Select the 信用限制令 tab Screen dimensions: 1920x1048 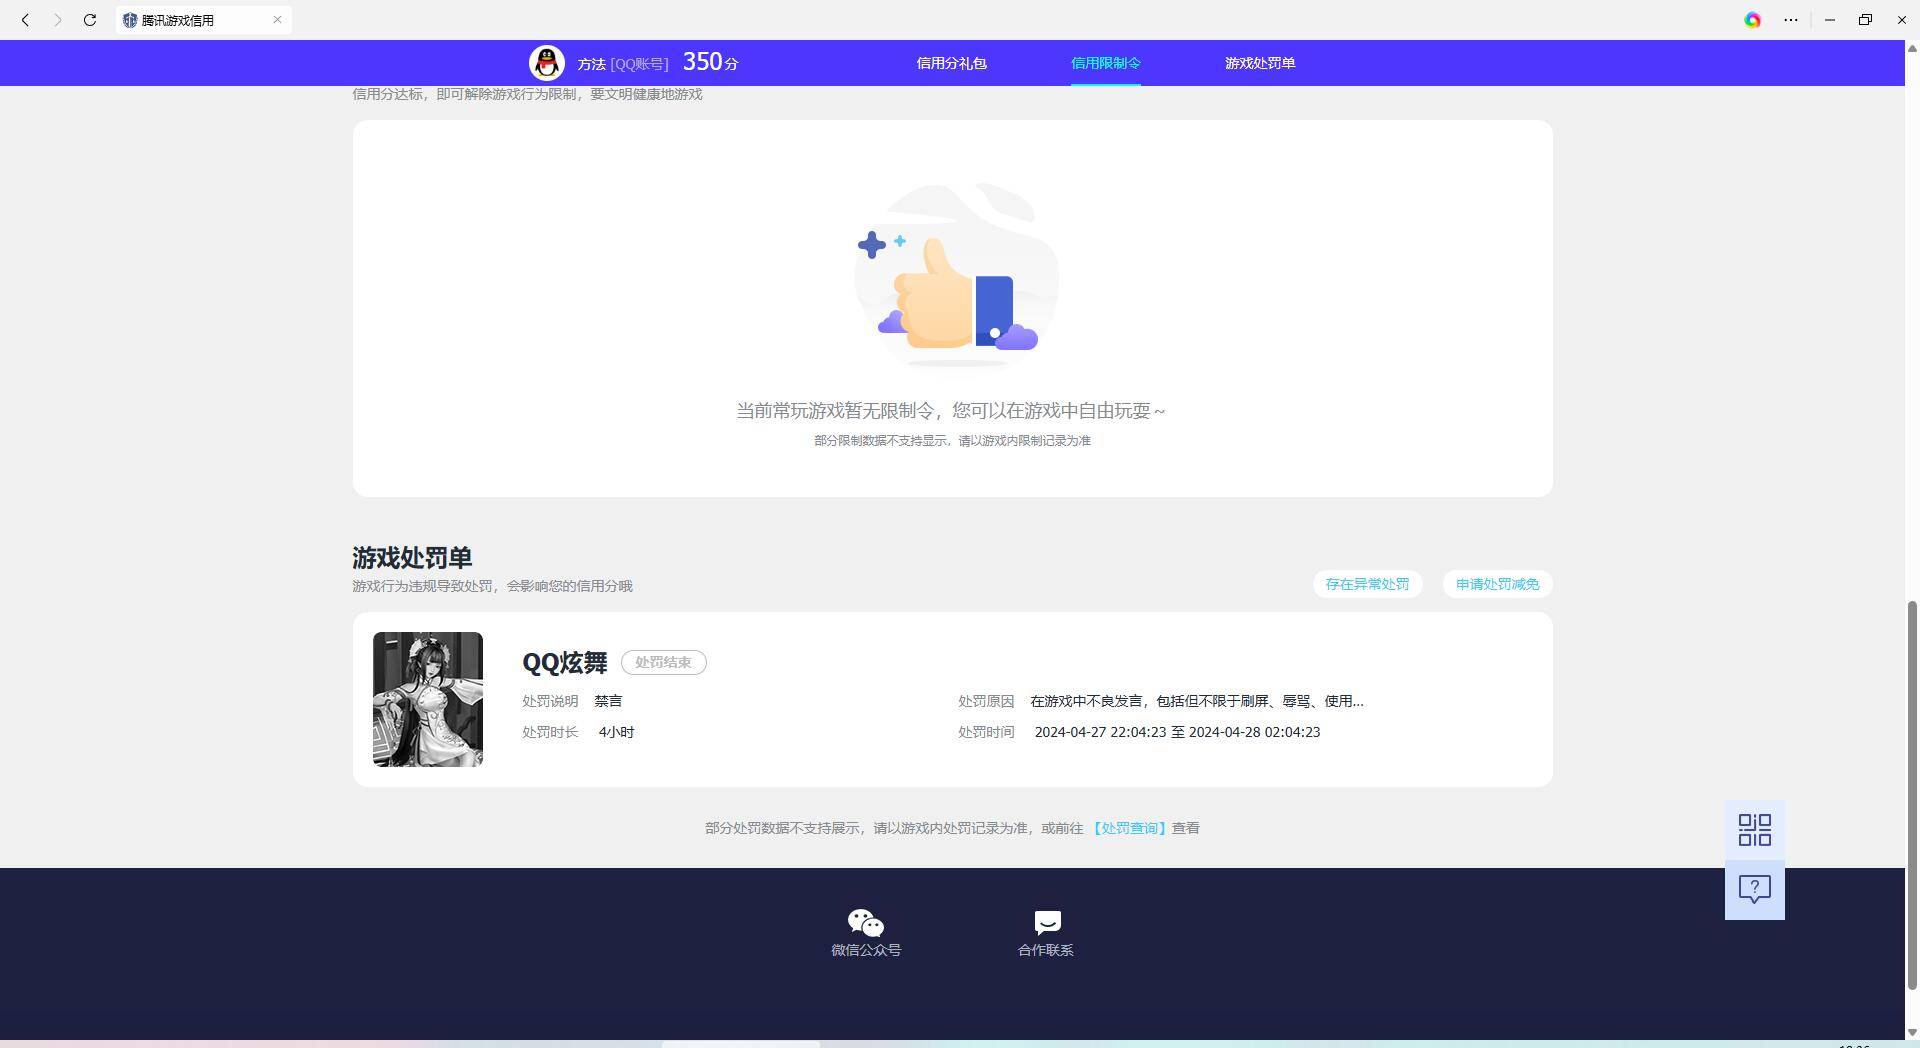[1105, 62]
